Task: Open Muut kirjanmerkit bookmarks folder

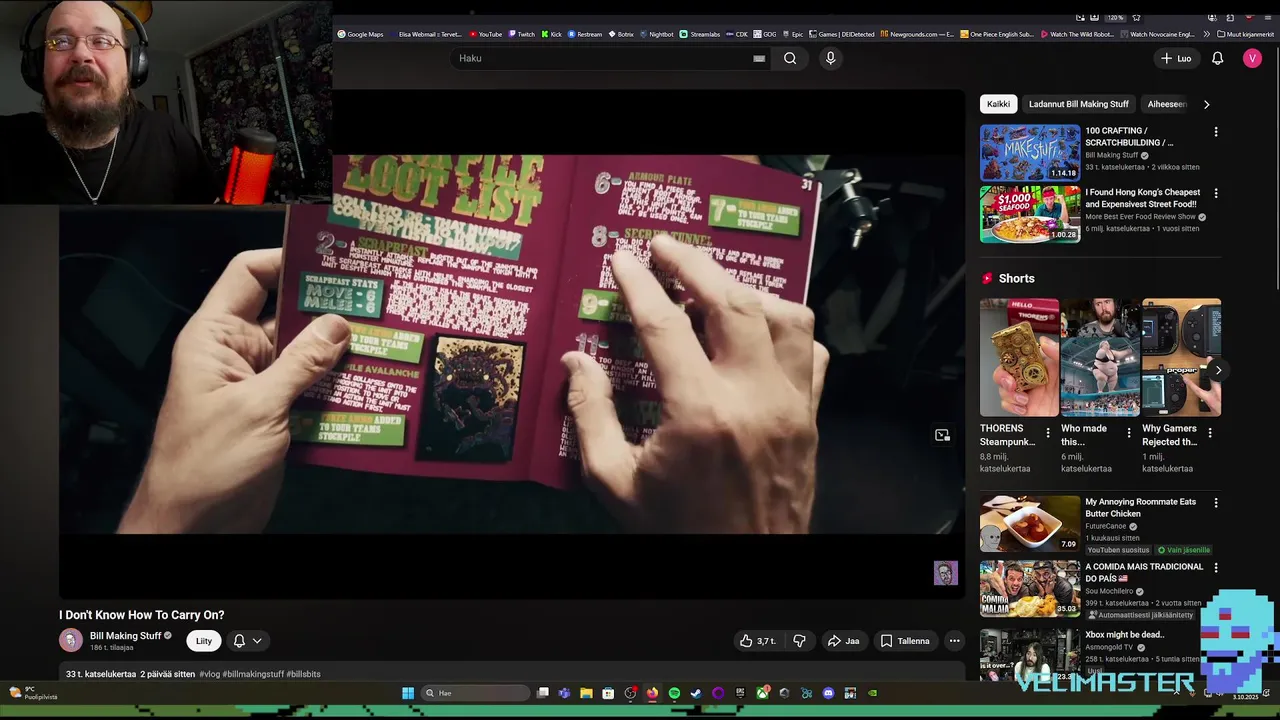Action: [x=1245, y=34]
